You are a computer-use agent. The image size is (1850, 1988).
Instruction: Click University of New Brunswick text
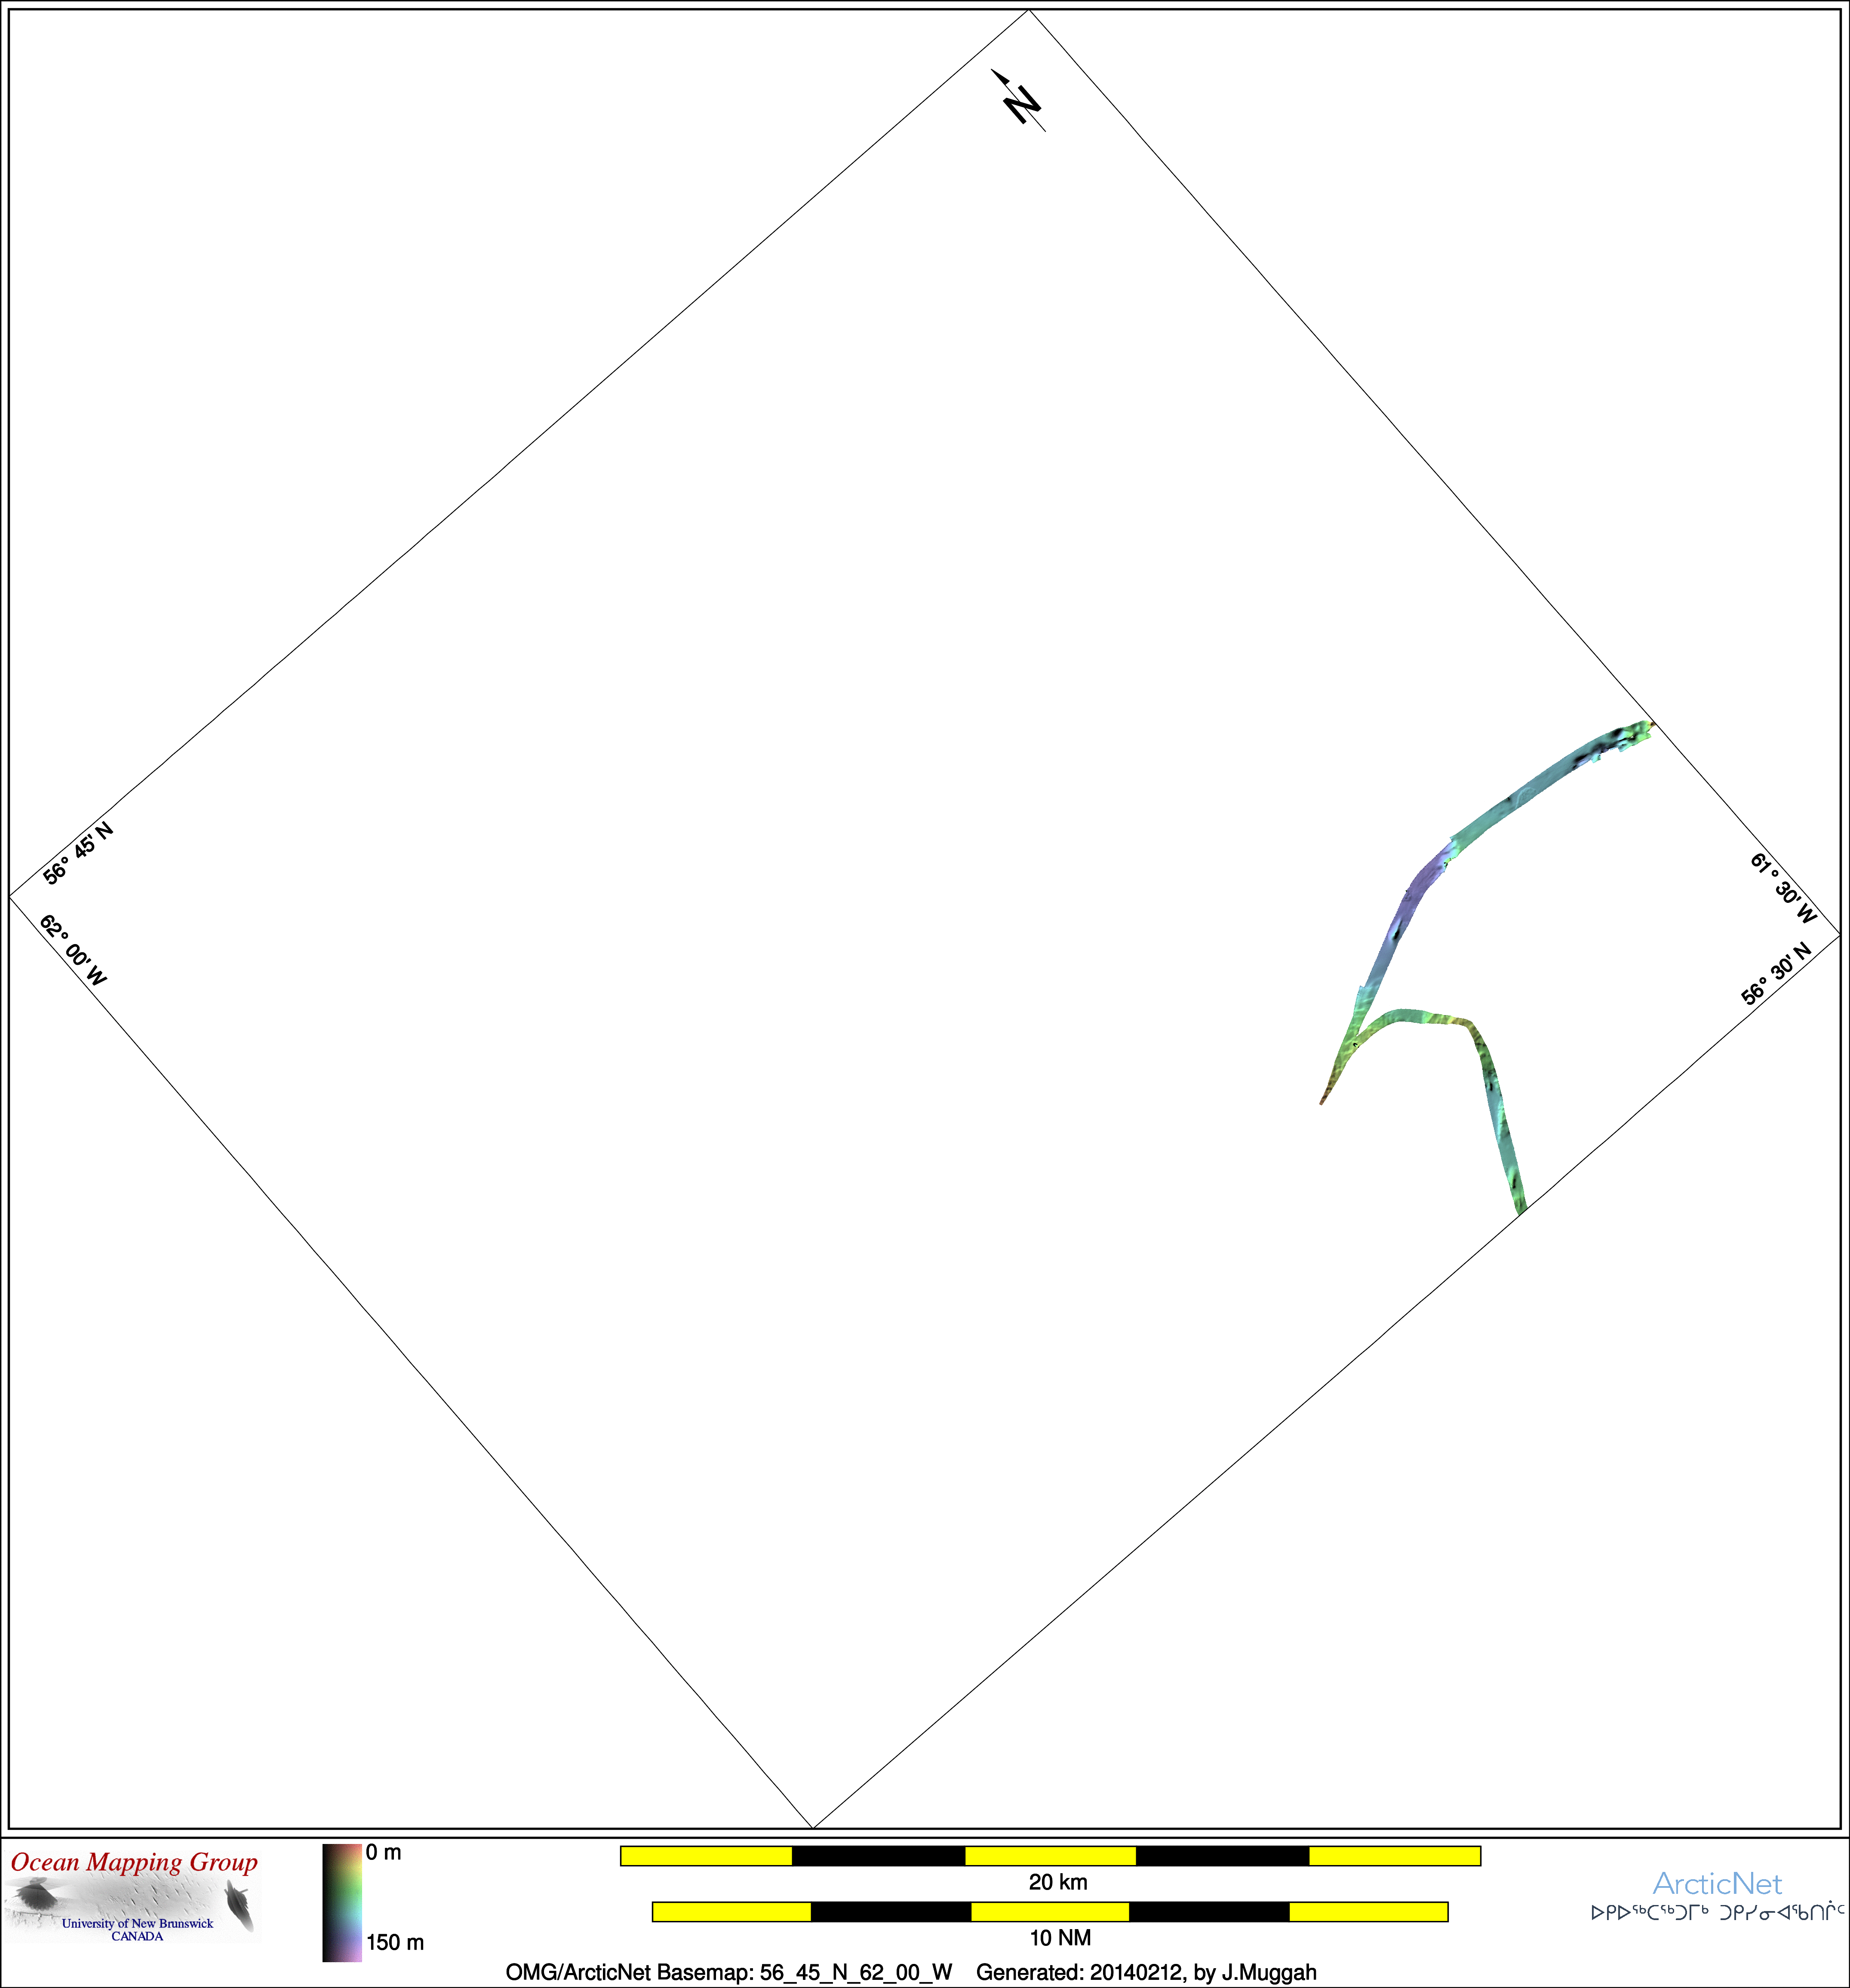point(137,1923)
